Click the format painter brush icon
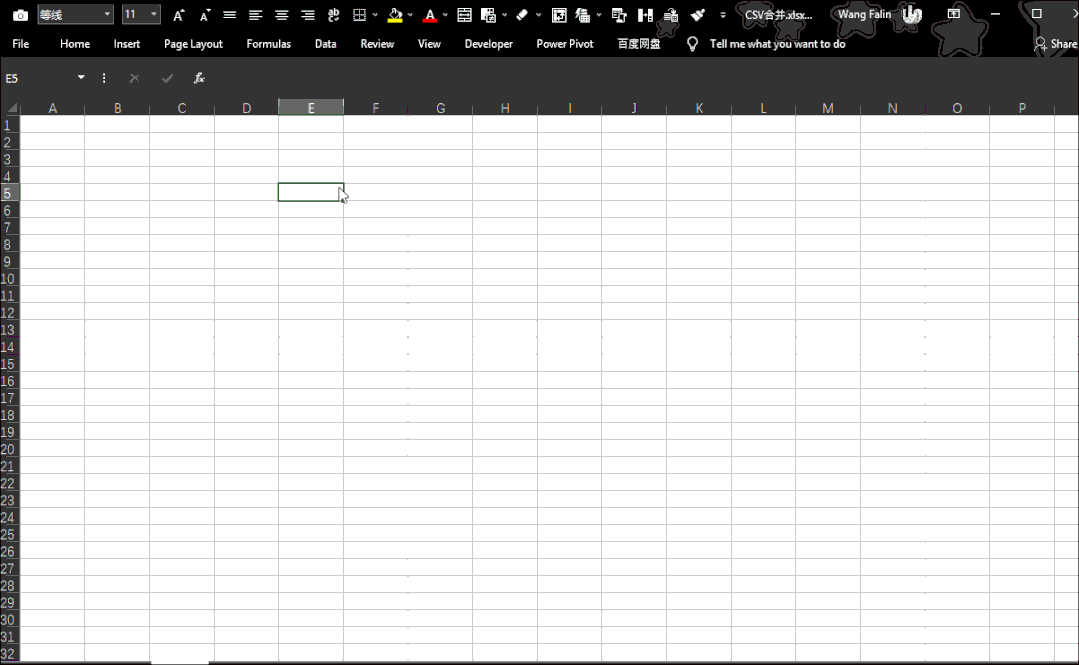 click(x=697, y=14)
